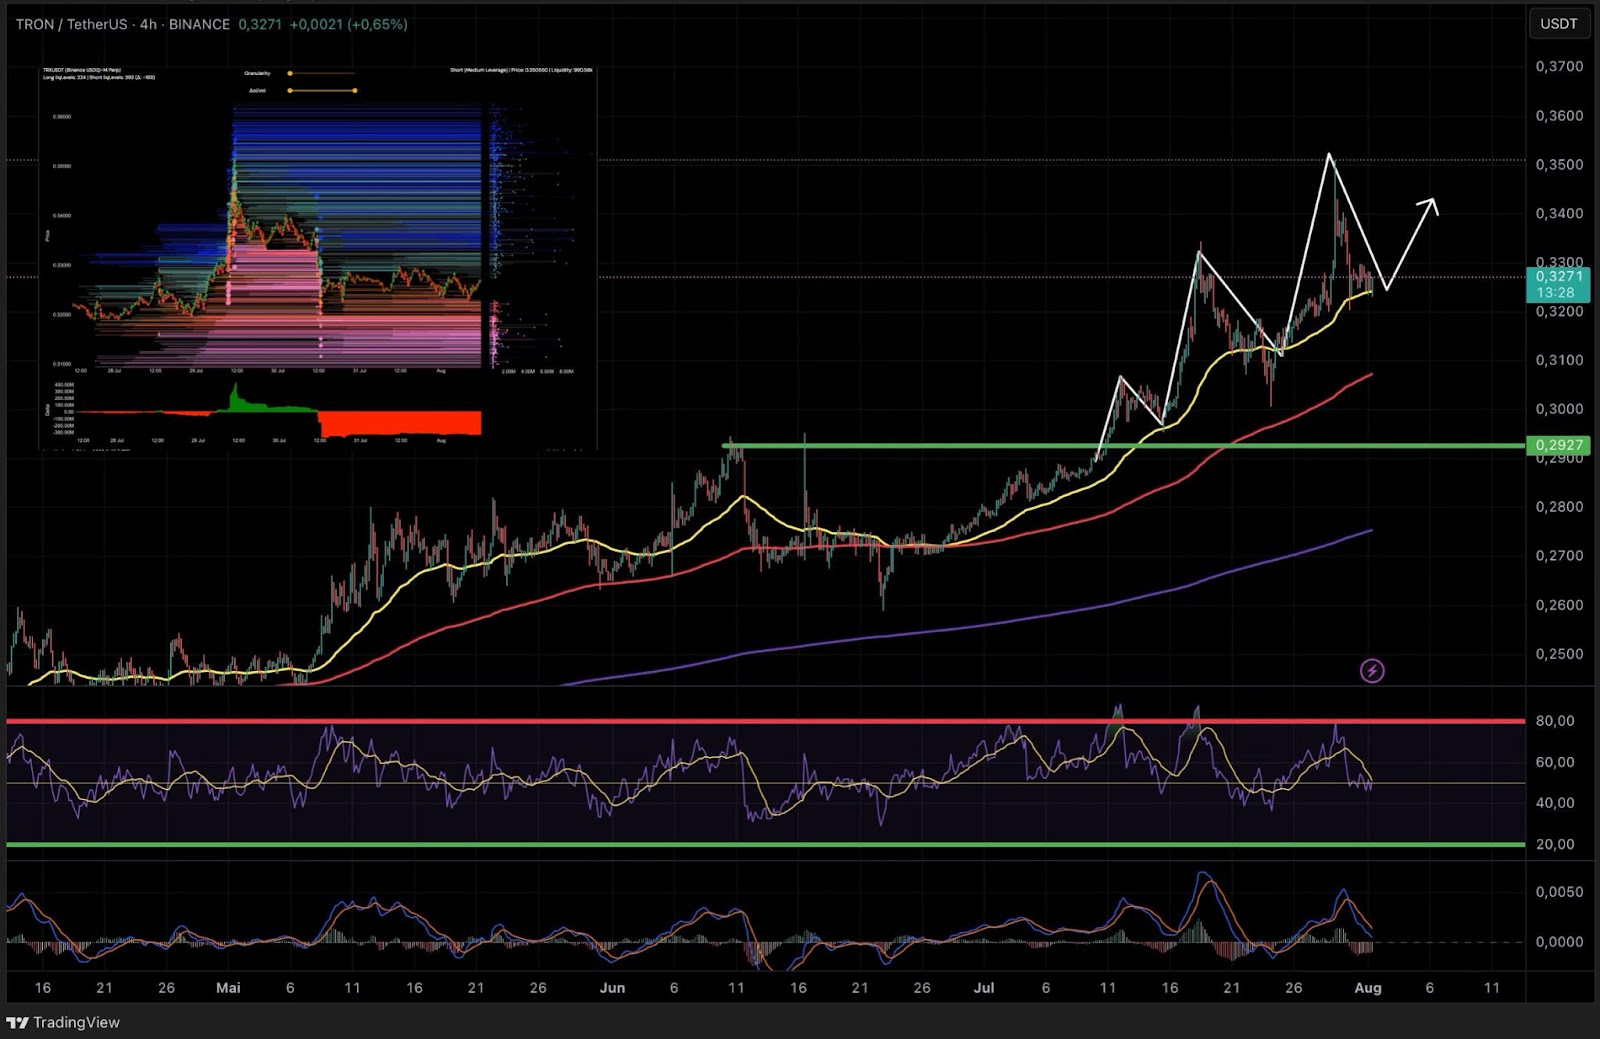Open the TRON / TetherUS symbol selector
Image resolution: width=1600 pixels, height=1039 pixels.
[x=70, y=24]
